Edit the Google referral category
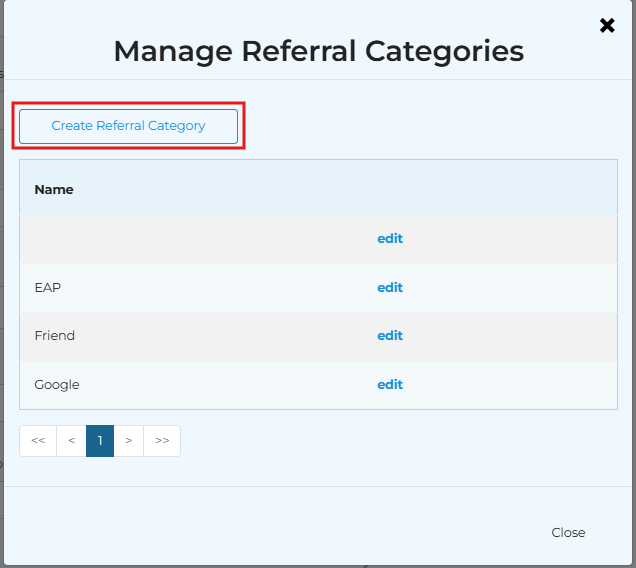This screenshot has width=636, height=568. tap(390, 385)
